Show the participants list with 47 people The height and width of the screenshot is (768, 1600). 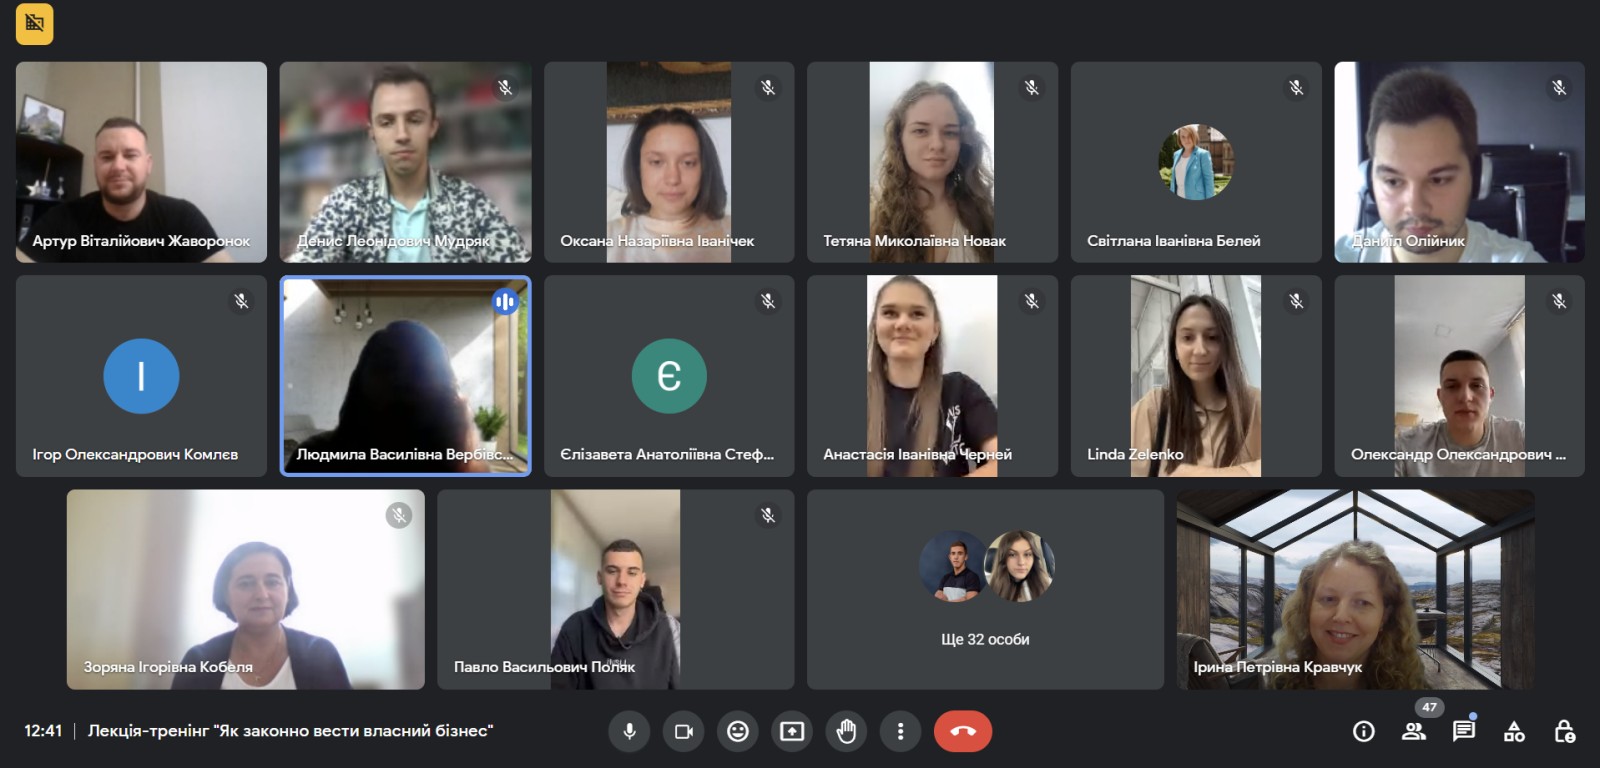click(x=1414, y=732)
